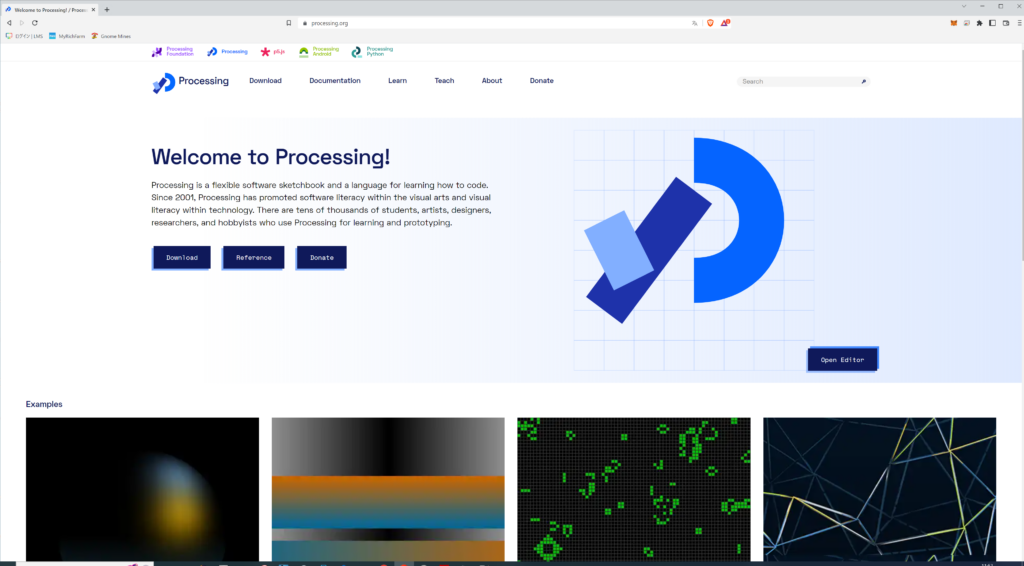
Task: Open the tab search chevron
Action: click(963, 6)
